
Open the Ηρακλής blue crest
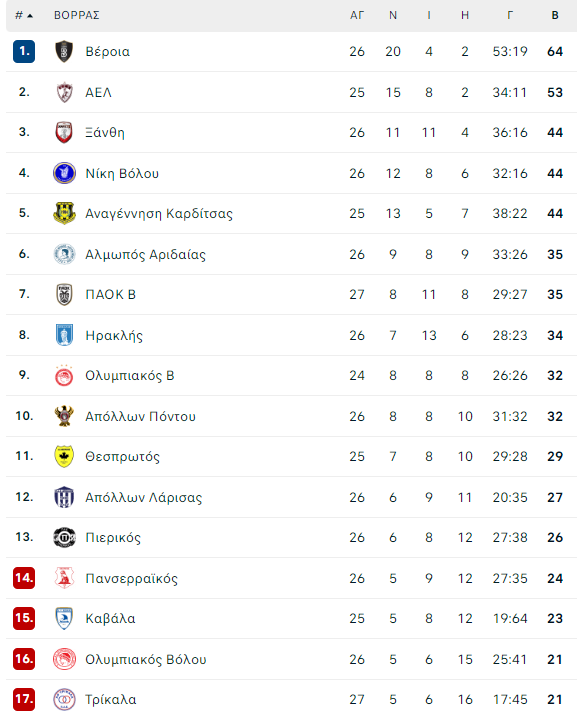64,335
